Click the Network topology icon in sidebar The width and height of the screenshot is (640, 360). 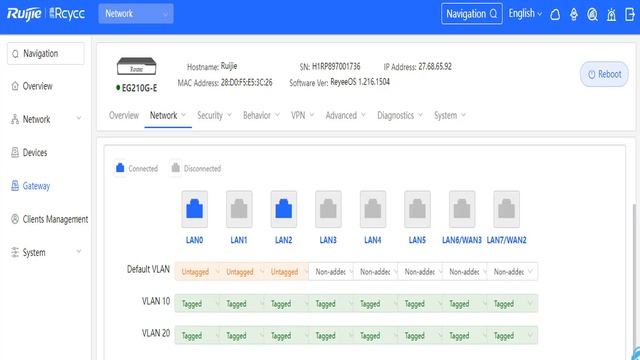[x=15, y=119]
